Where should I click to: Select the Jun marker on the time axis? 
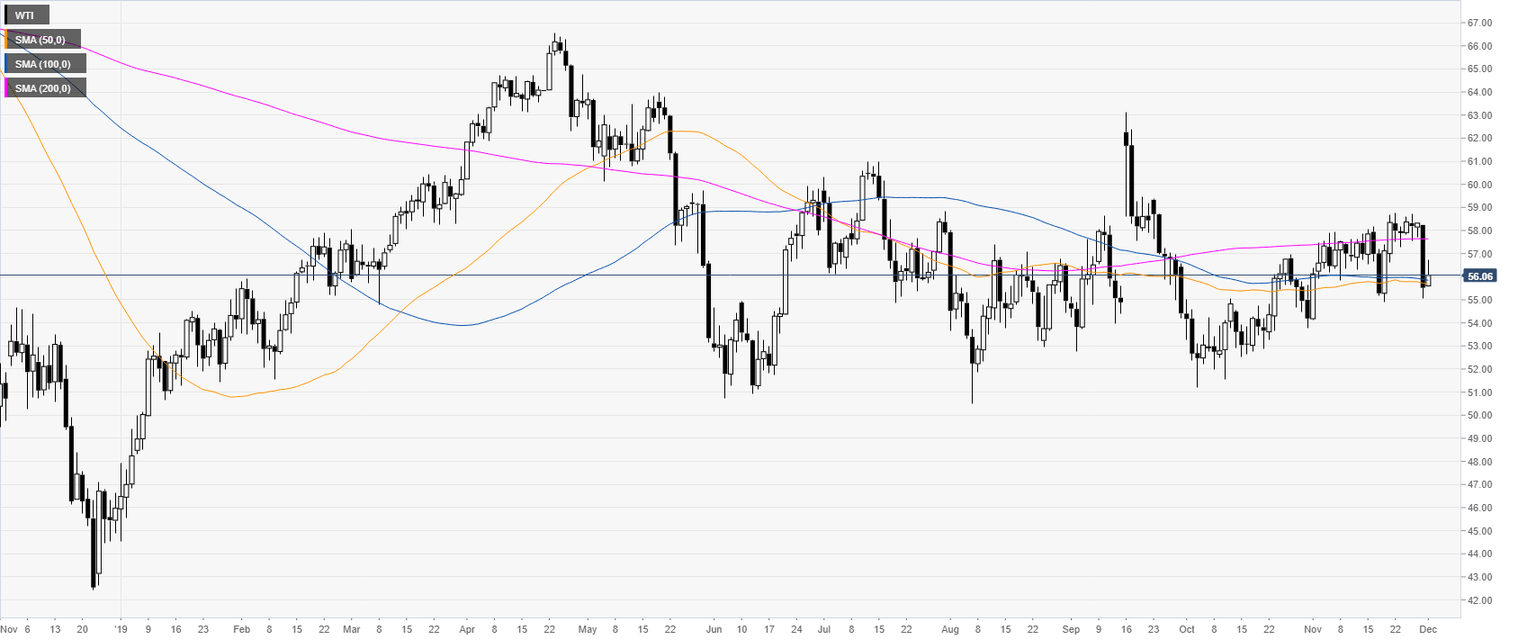[713, 631]
